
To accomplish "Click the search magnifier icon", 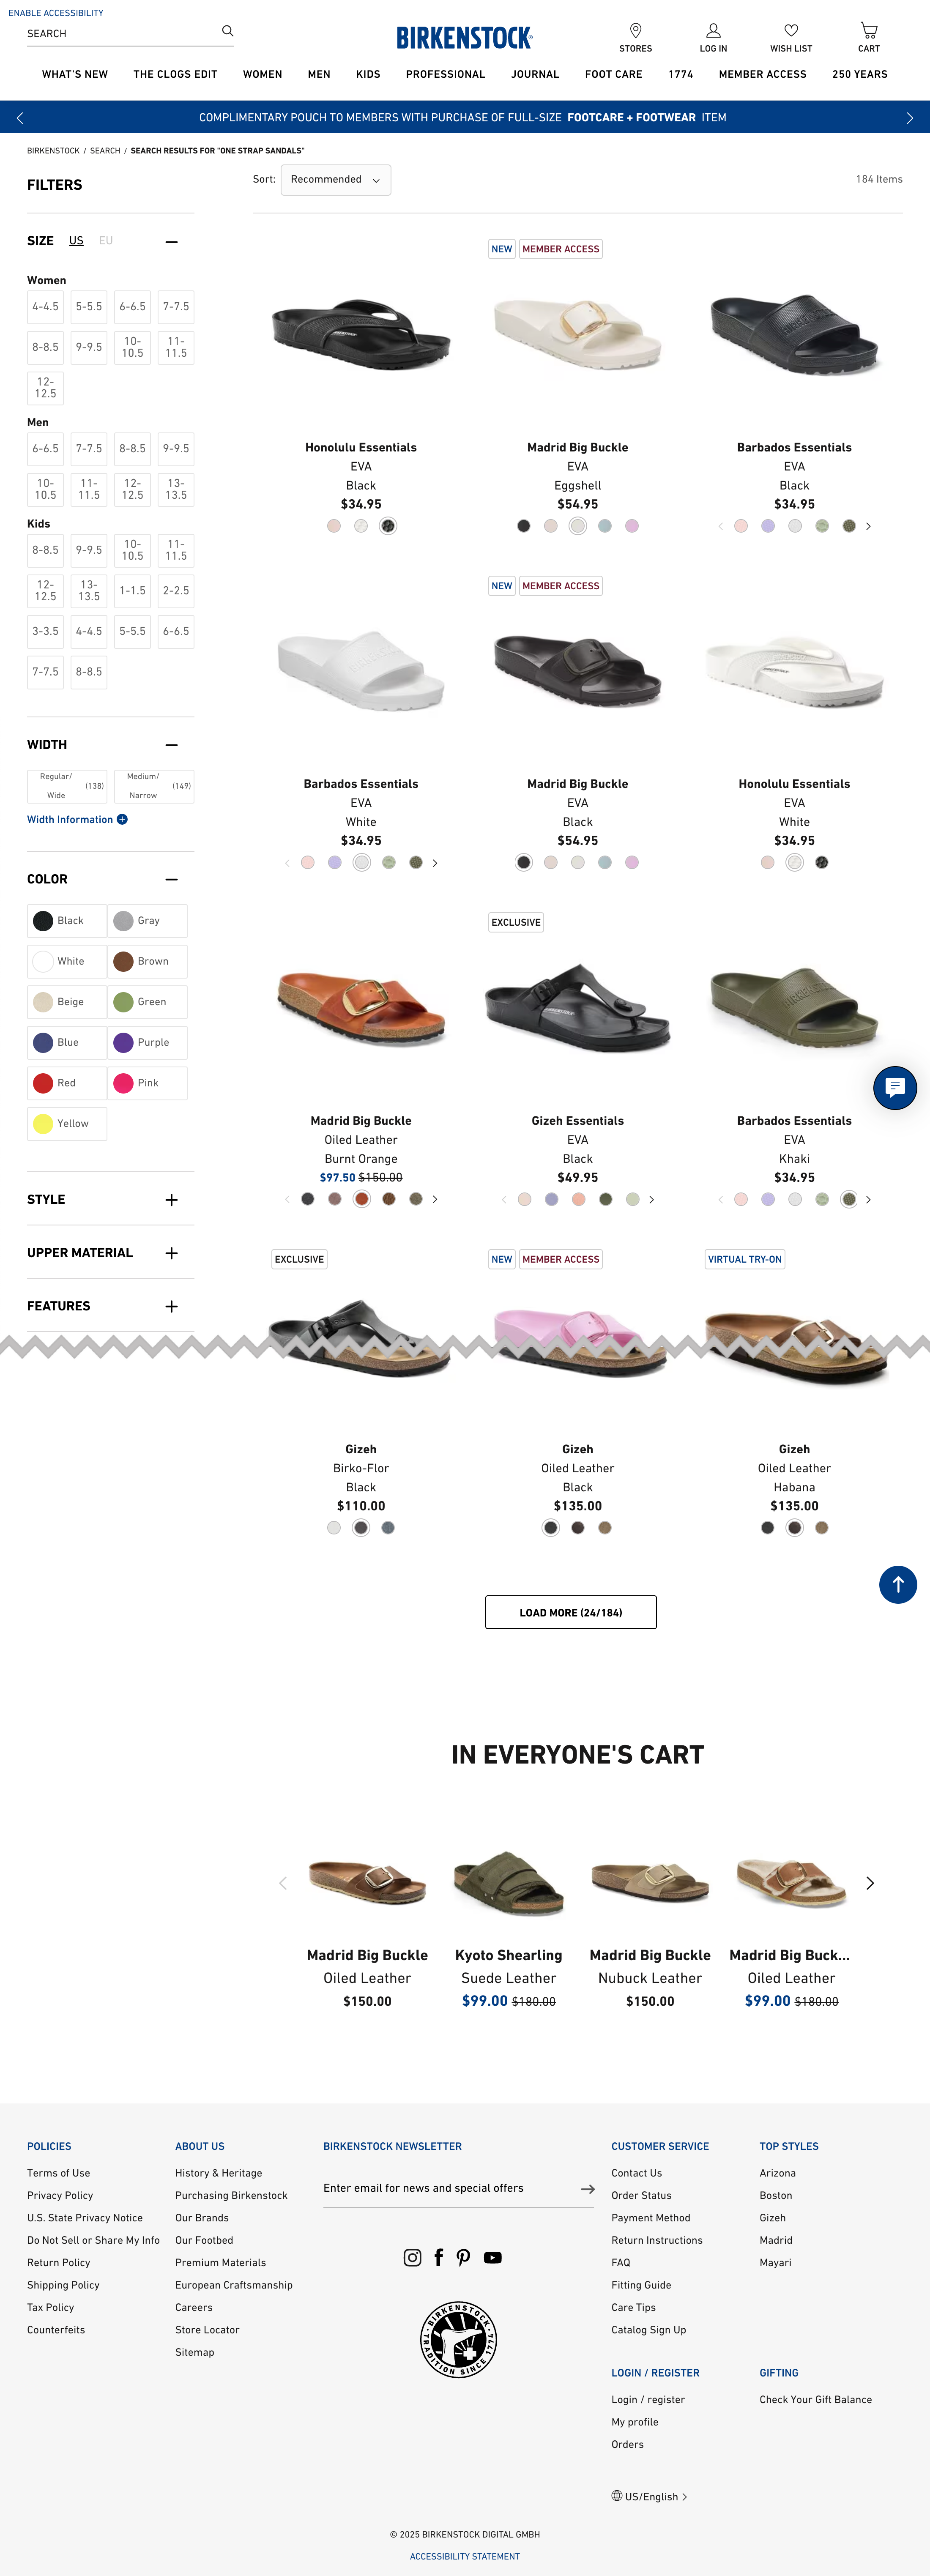I will click(228, 31).
